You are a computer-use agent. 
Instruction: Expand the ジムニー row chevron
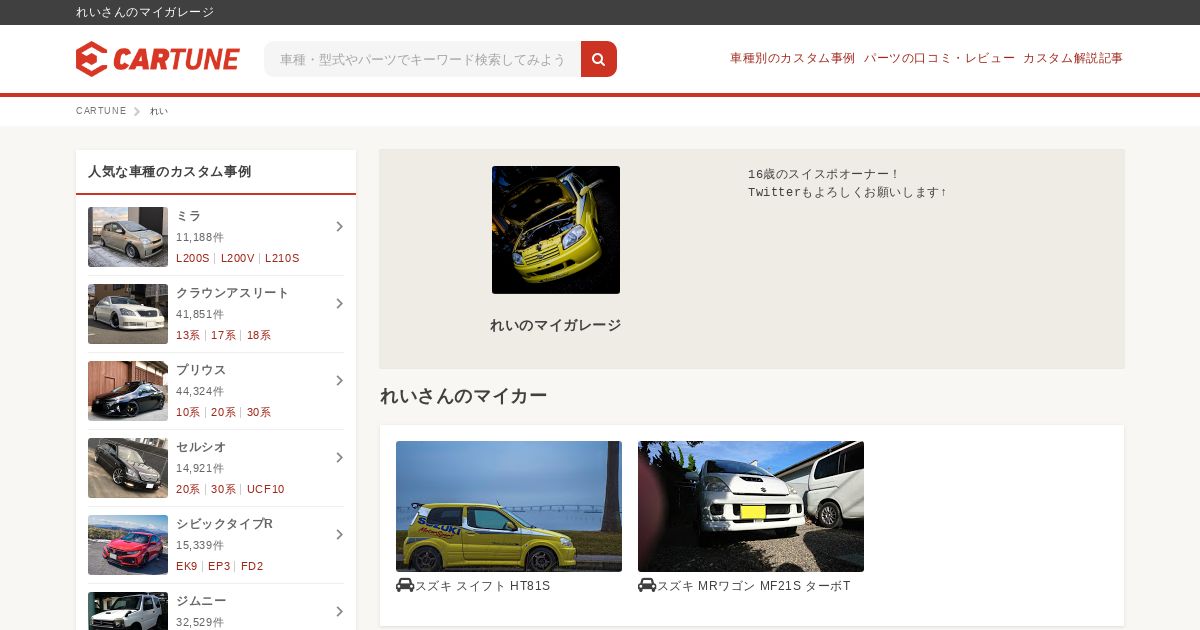(339, 612)
